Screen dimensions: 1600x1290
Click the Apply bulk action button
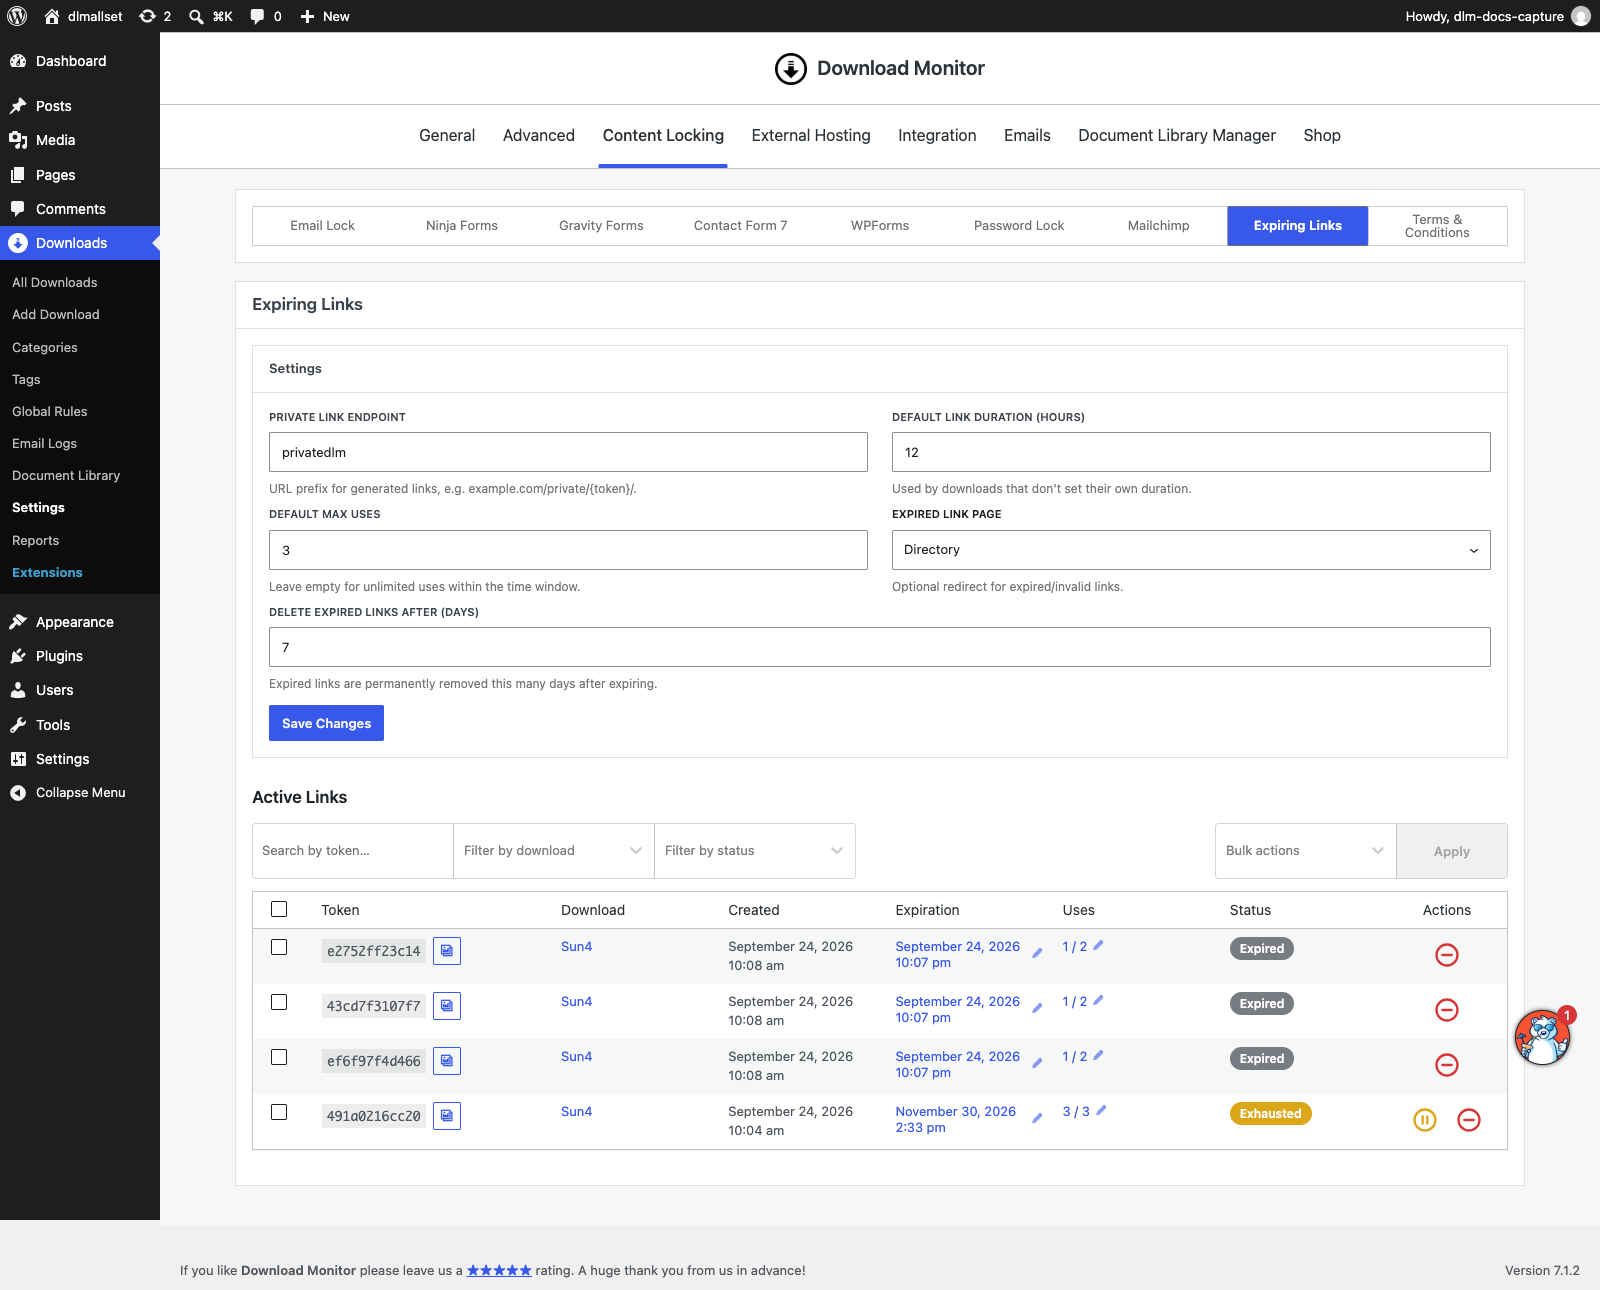pyautogui.click(x=1452, y=851)
